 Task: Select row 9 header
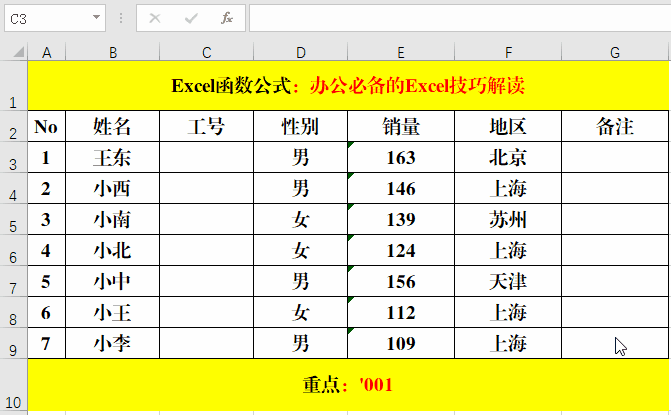13,344
